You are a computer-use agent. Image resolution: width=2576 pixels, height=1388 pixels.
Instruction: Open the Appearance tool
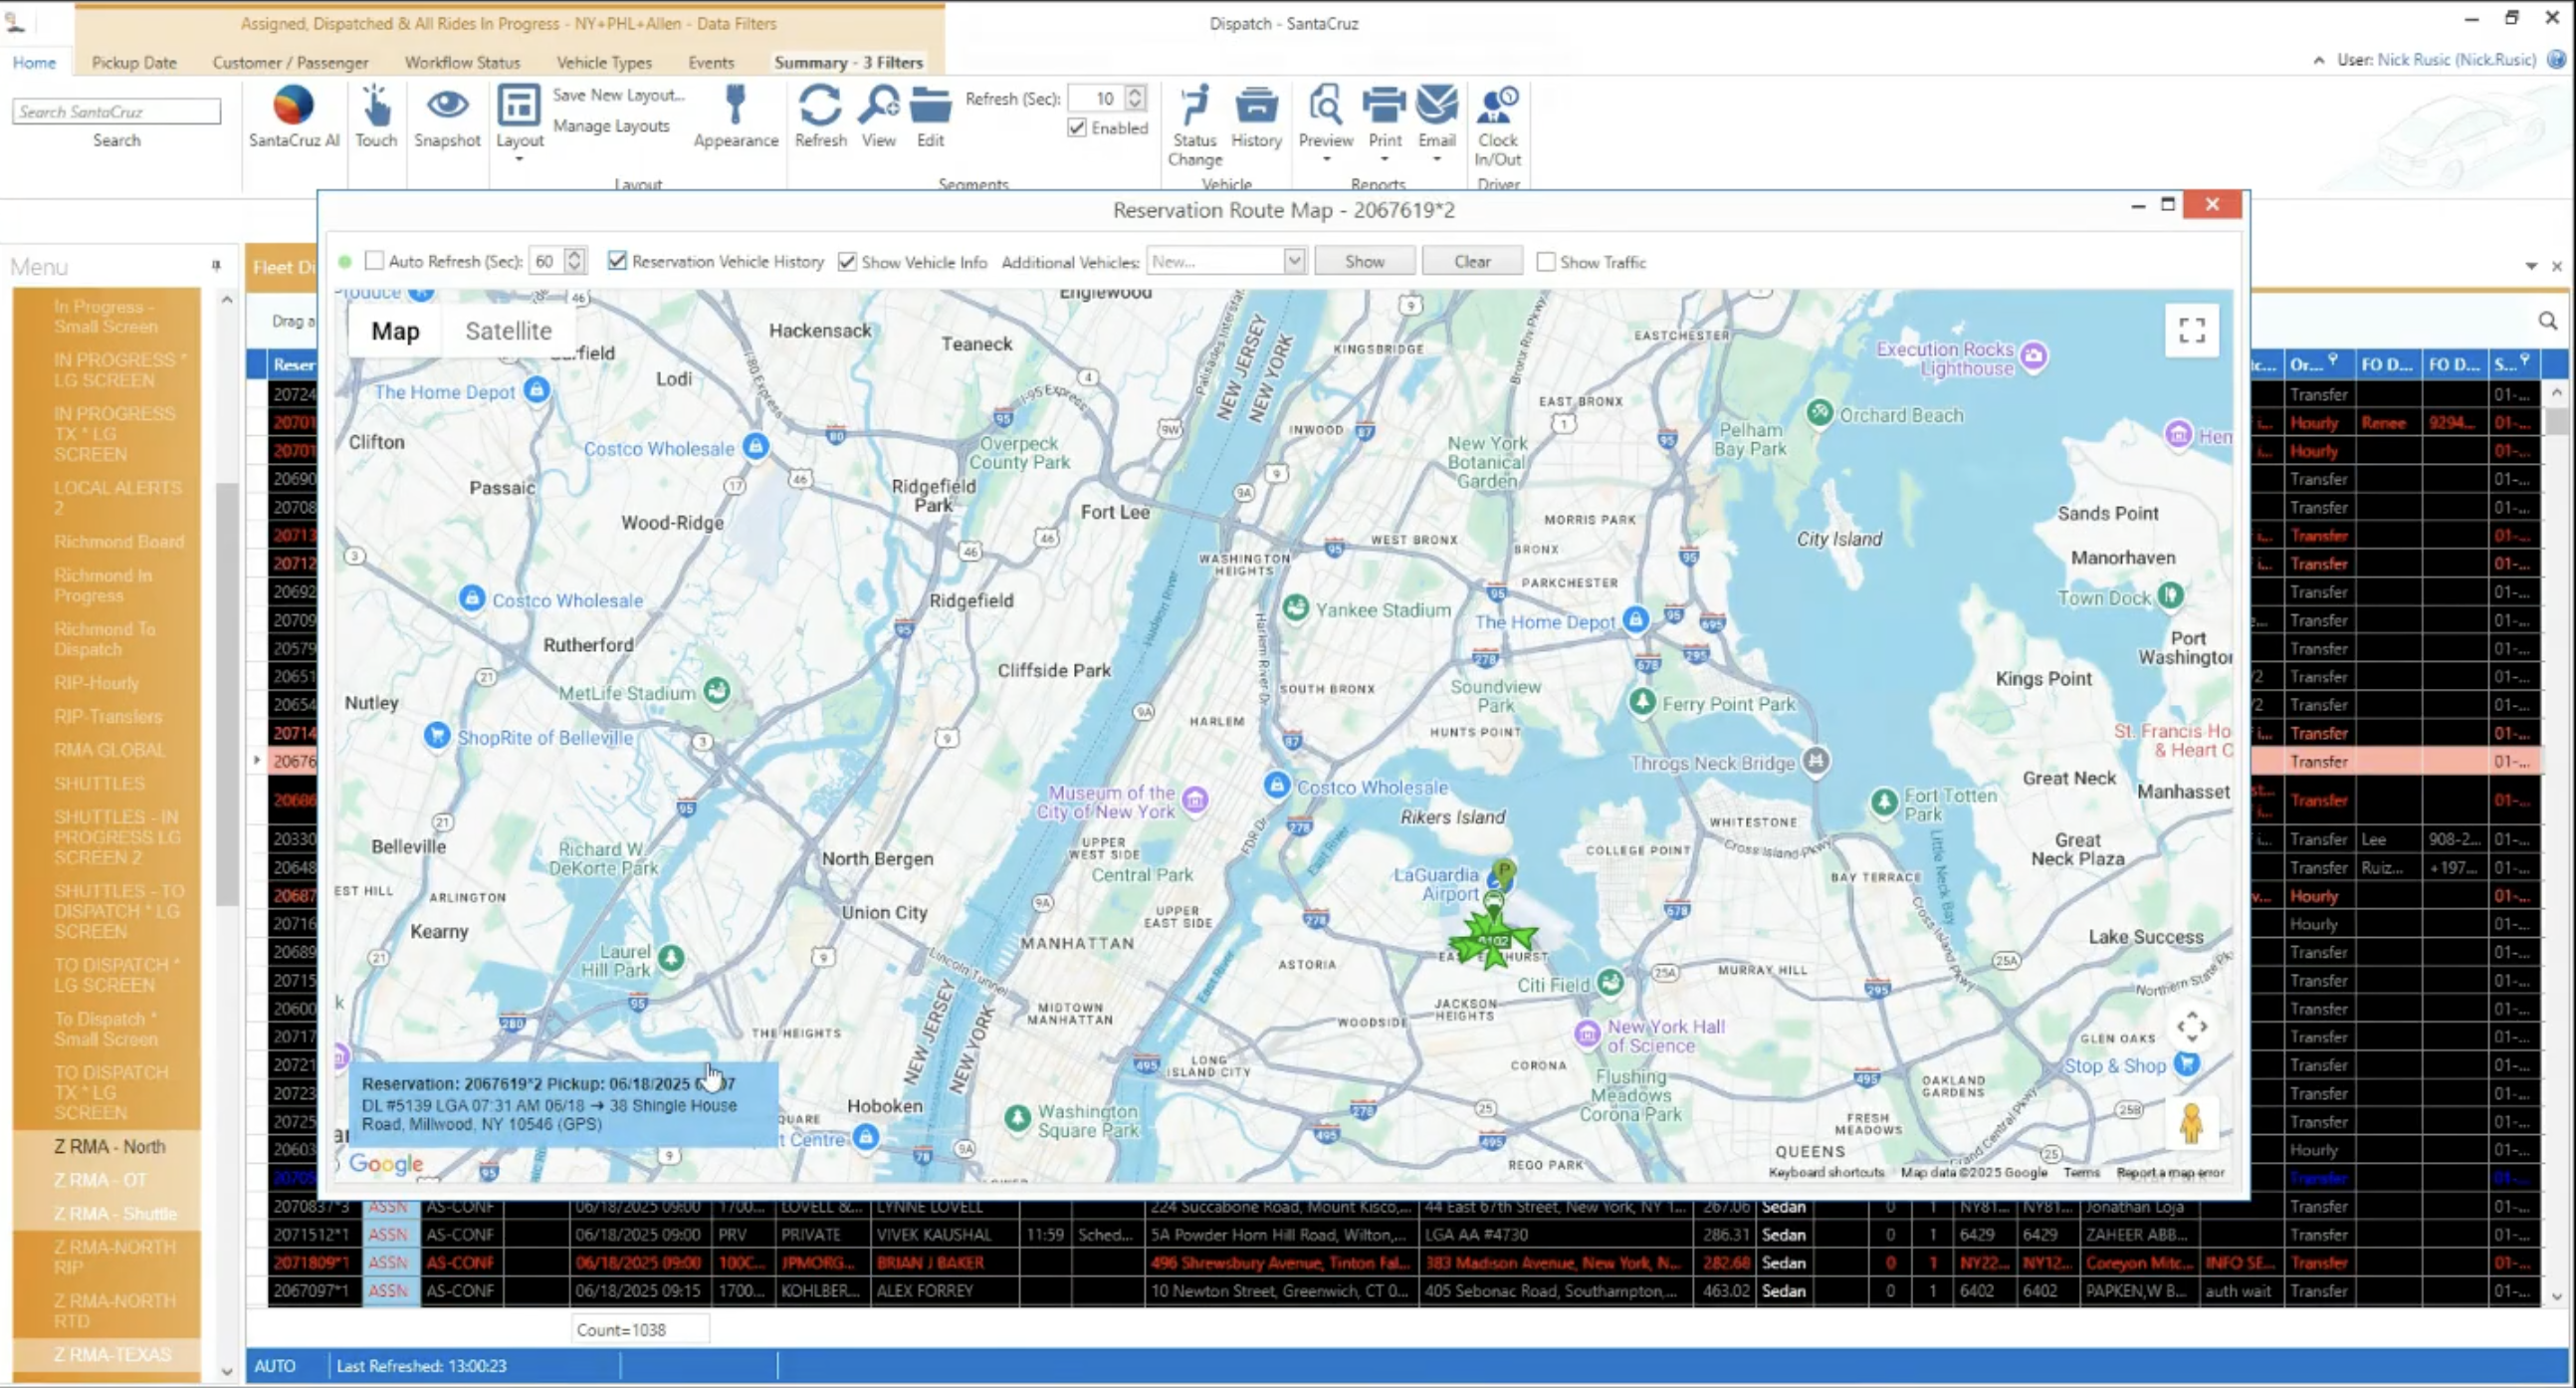click(x=736, y=113)
